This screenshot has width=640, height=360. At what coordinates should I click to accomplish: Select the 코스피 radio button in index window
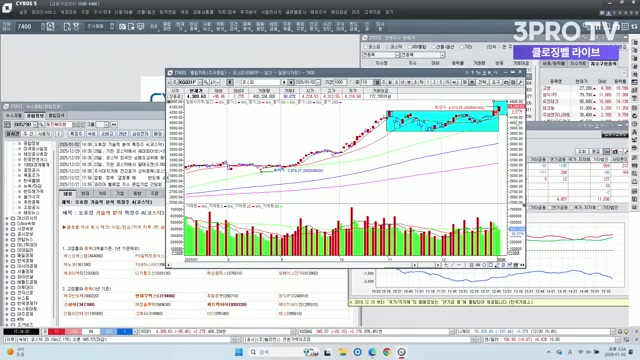(366, 47)
